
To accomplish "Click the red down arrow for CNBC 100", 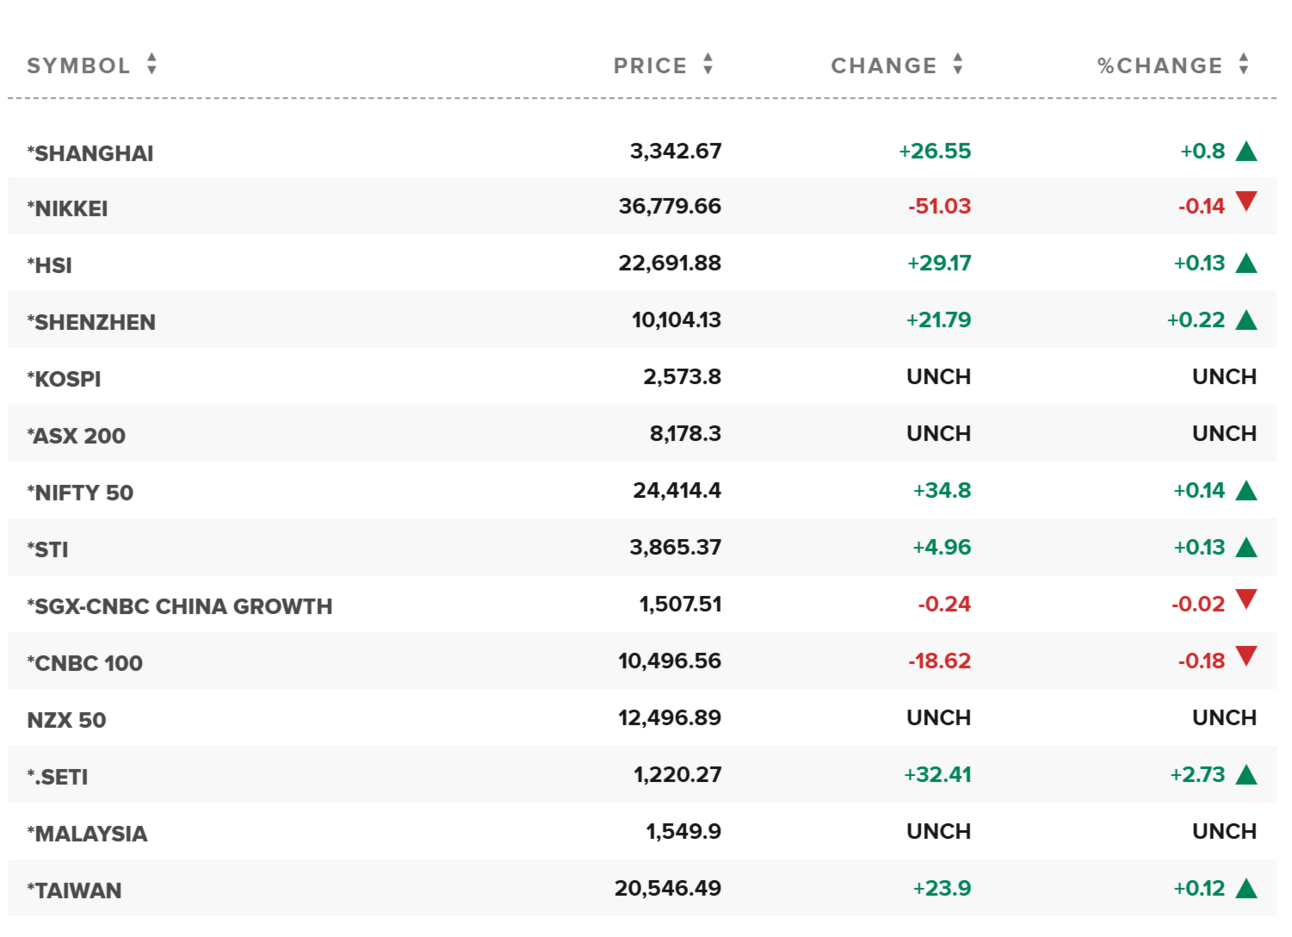I will pyautogui.click(x=1246, y=657).
